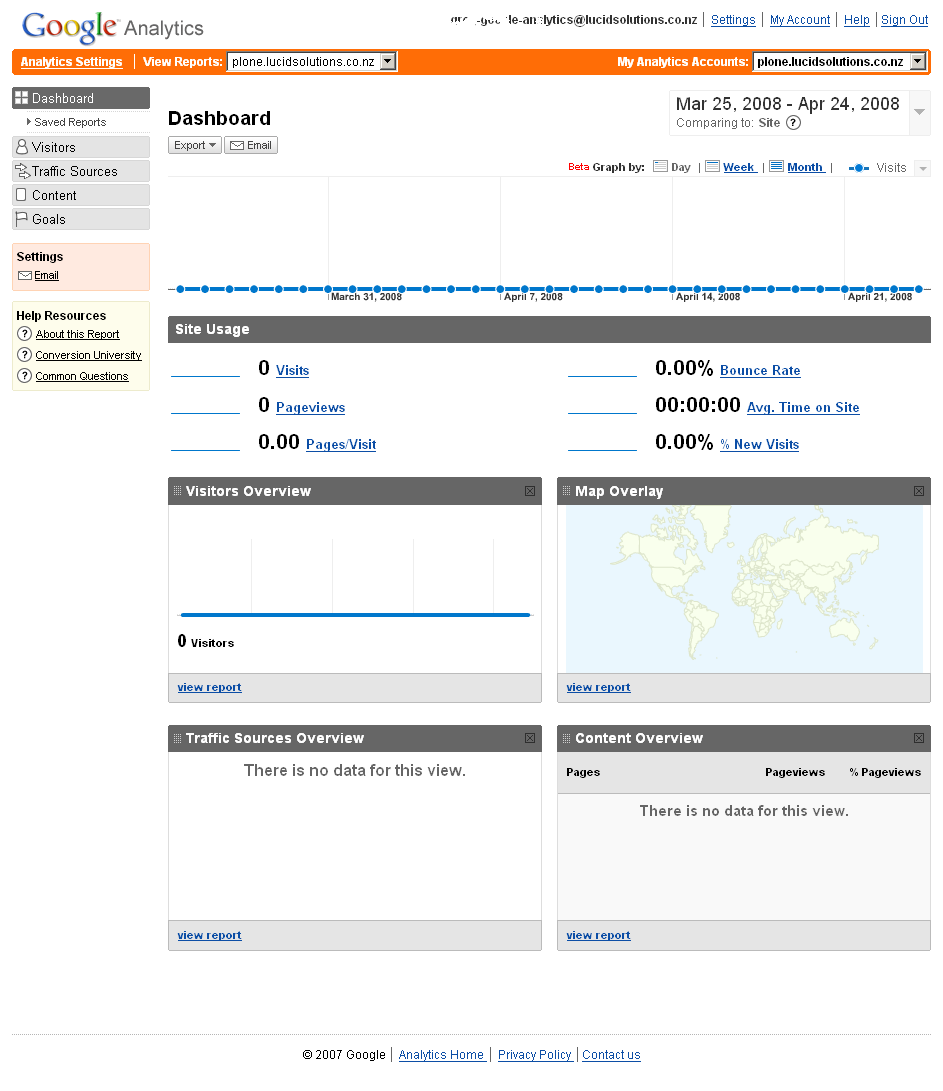Open the View Reports site dropdown
The width and height of the screenshot is (943, 1091).
(x=312, y=62)
